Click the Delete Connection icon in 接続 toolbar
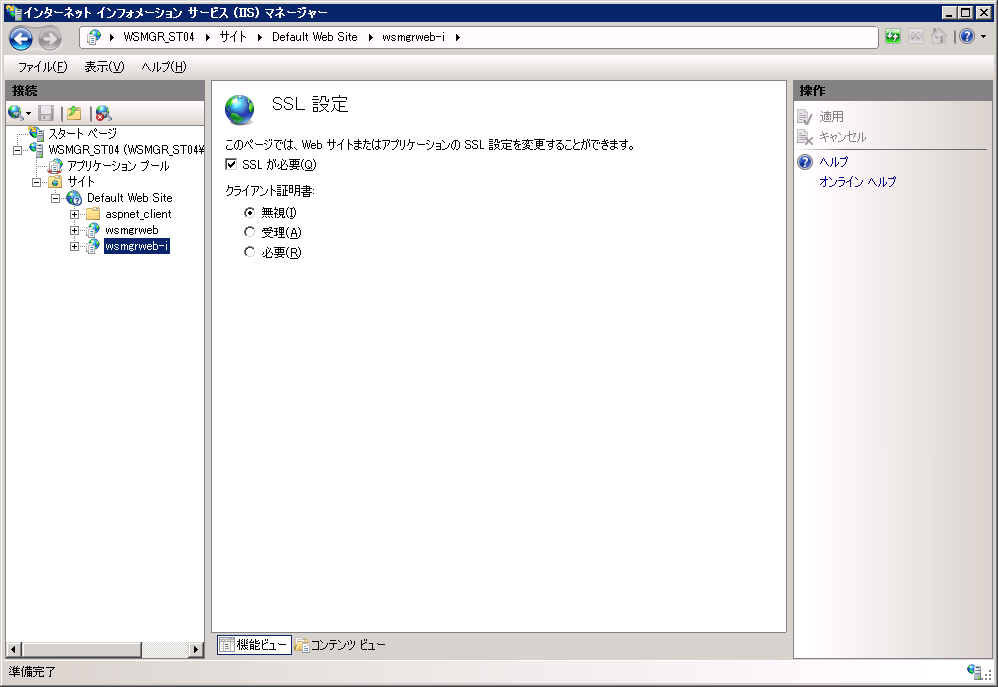998x687 pixels. click(x=103, y=113)
